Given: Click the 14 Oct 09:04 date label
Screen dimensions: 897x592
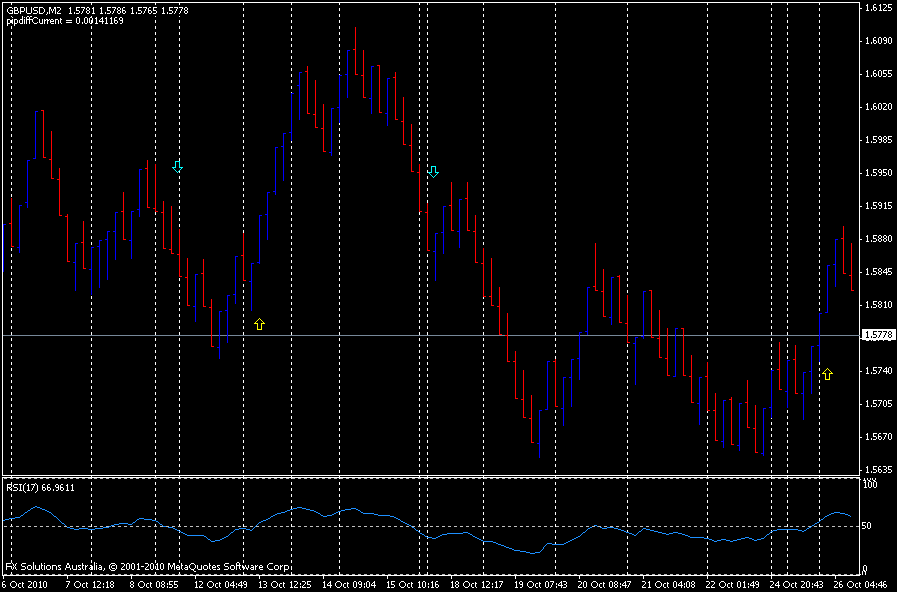Looking at the screenshot, I should (349, 585).
